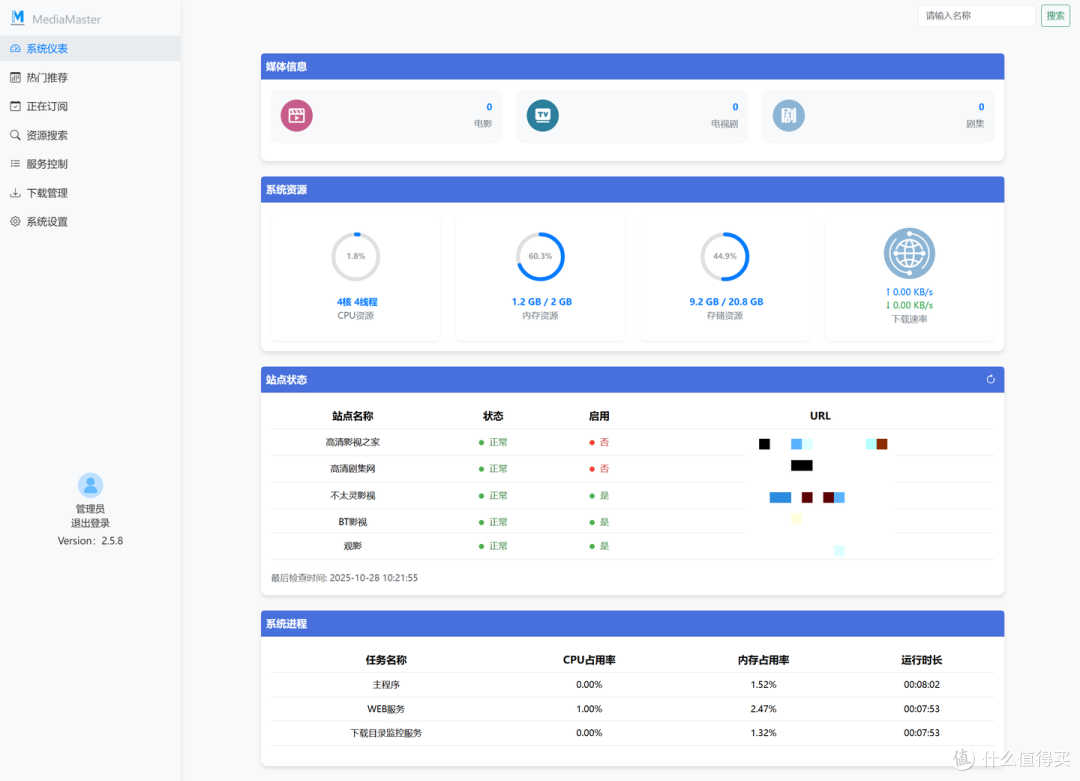This screenshot has width=1080, height=781.
Task: Go to the 正在订阅 page
Action: click(x=90, y=106)
